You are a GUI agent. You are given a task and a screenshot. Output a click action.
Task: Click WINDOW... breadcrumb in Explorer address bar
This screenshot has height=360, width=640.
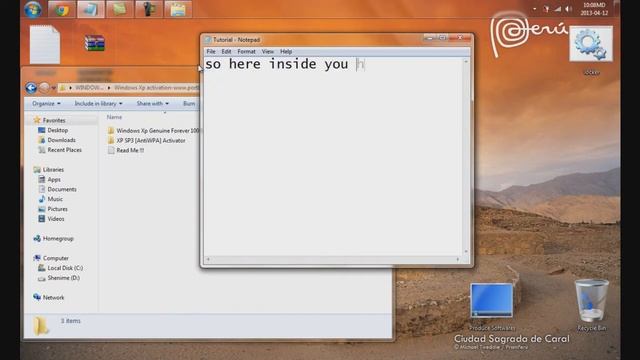point(89,88)
